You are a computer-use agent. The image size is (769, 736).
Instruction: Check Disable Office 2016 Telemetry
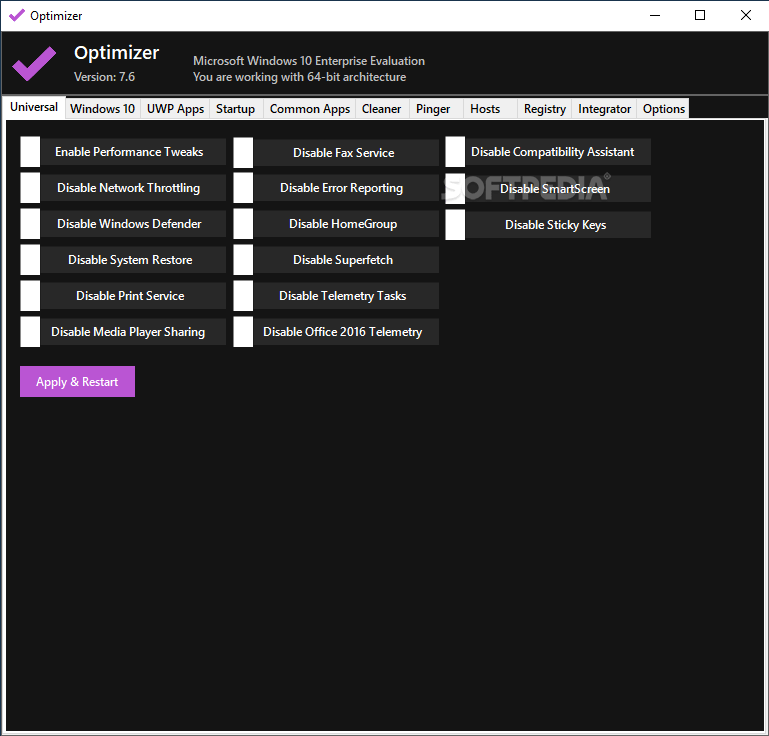pyautogui.click(x=243, y=332)
